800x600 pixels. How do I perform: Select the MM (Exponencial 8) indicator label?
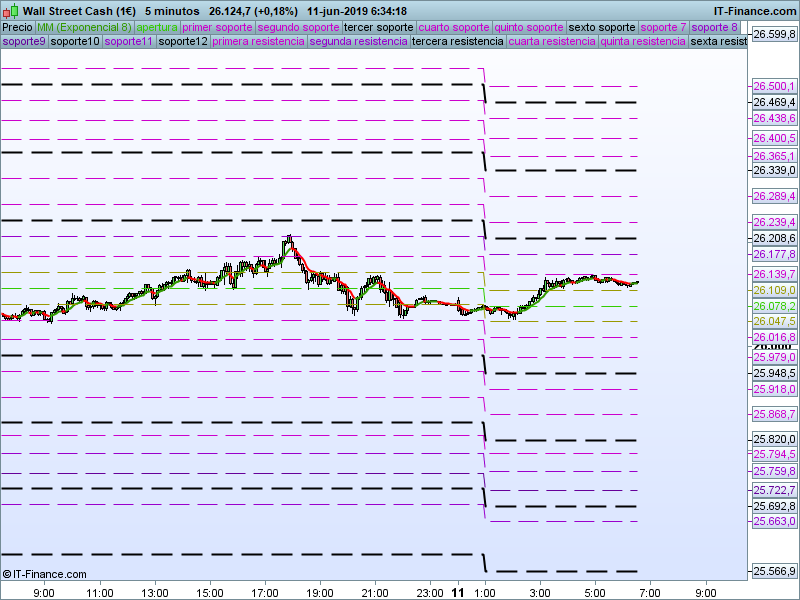[x=85, y=27]
